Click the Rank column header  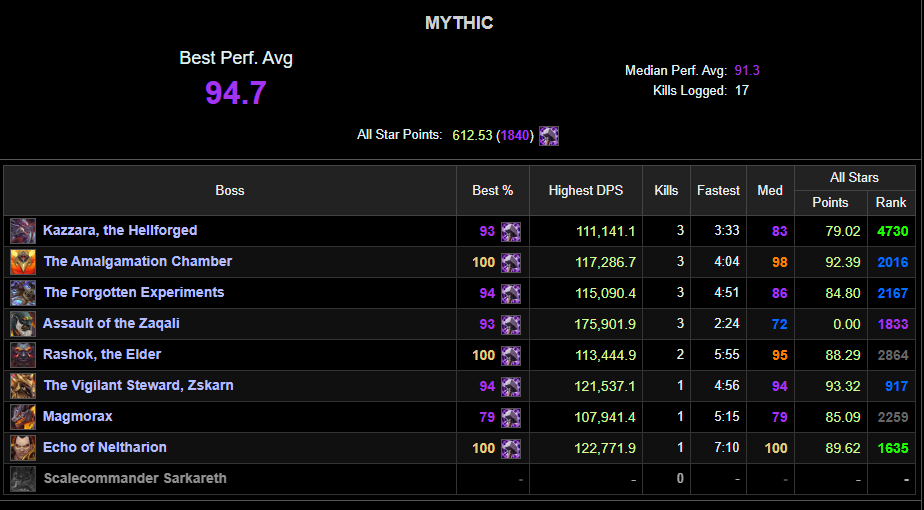click(x=890, y=202)
